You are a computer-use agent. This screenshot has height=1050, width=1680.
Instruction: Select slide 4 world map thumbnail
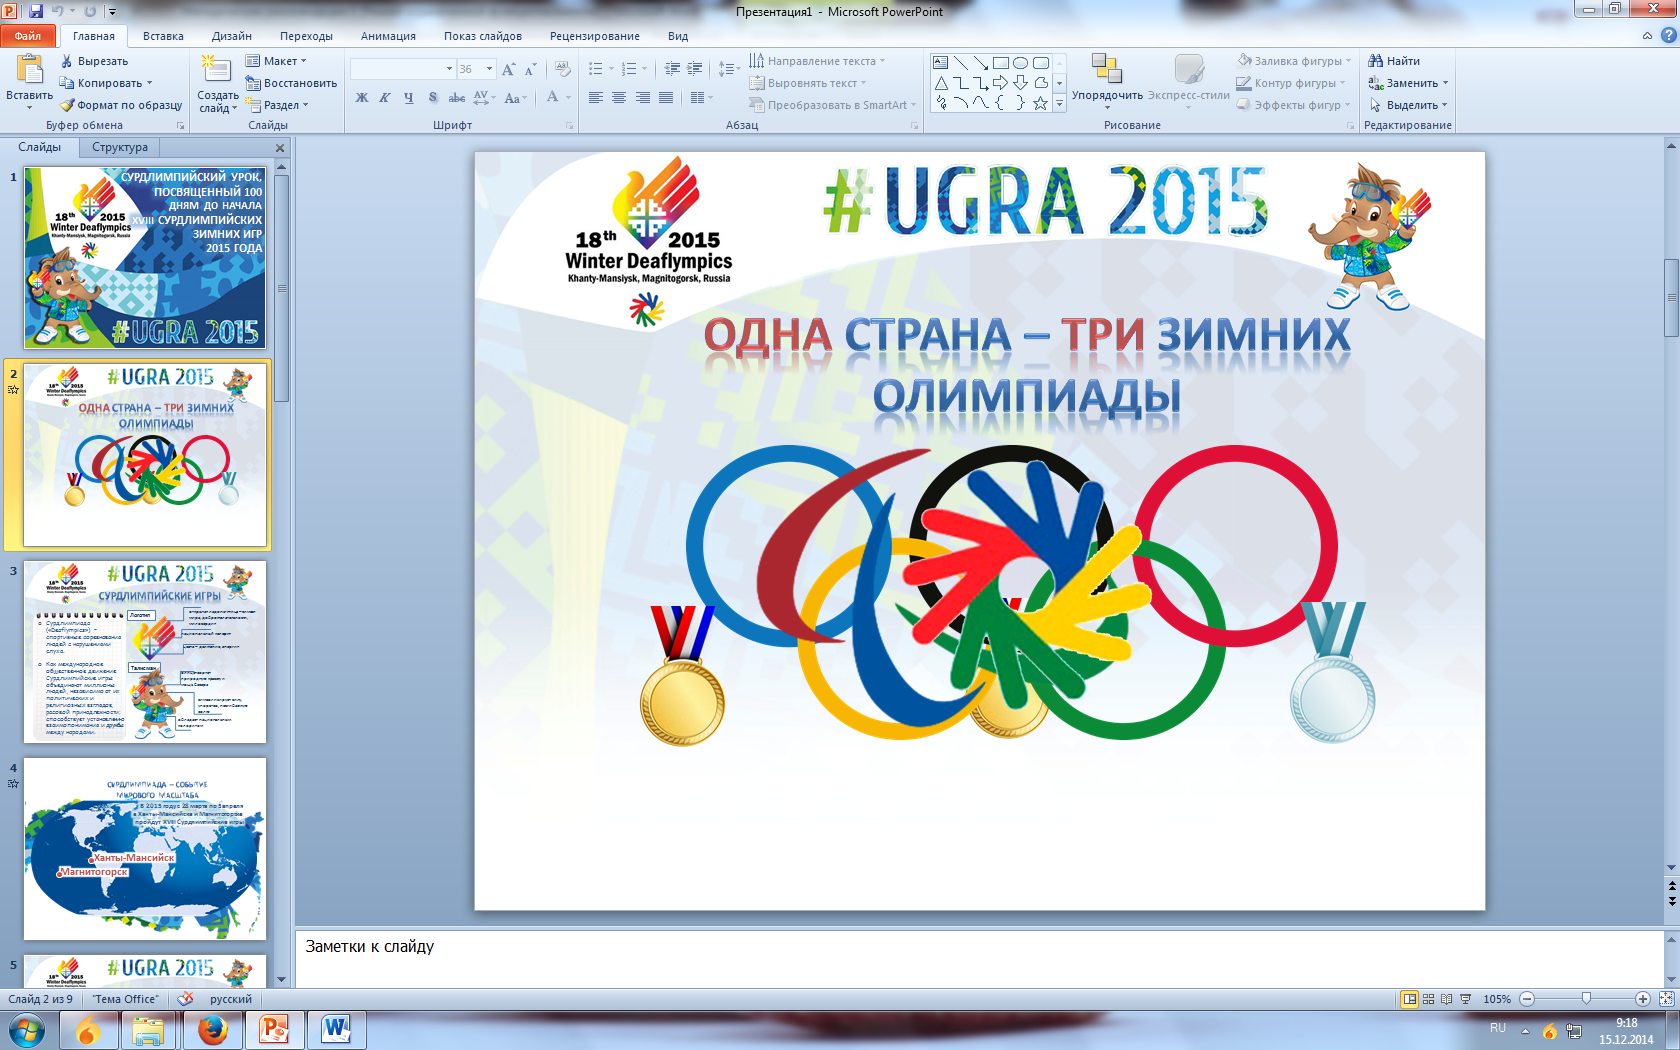[145, 849]
